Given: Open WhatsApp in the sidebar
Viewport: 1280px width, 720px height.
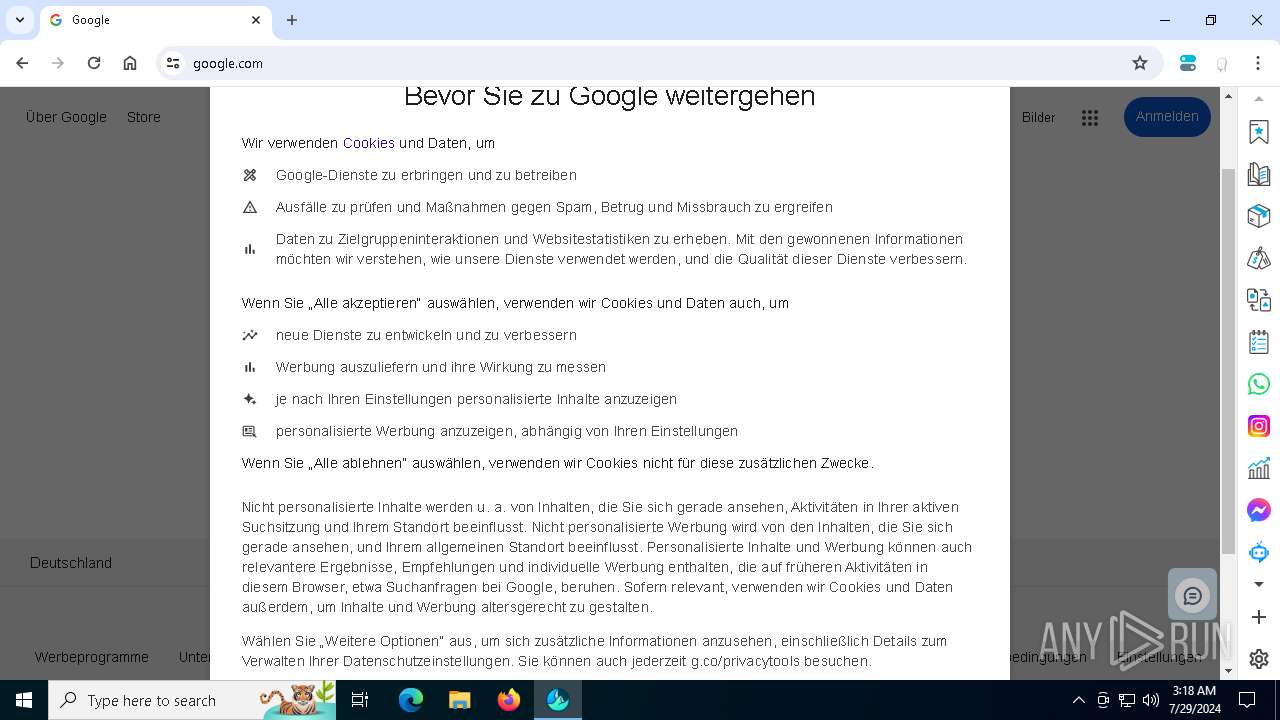Looking at the screenshot, I should click(1259, 384).
